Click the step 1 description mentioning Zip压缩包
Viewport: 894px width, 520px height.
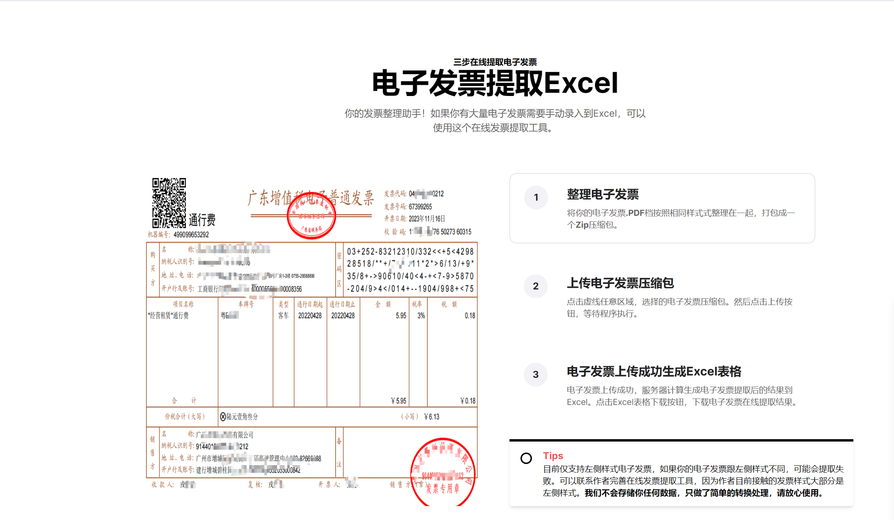681,218
